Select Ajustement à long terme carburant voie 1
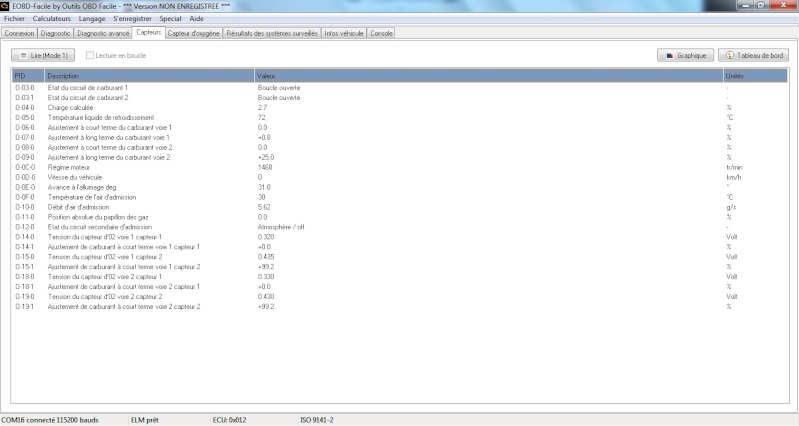This screenshot has width=799, height=426. pyautogui.click(x=400, y=137)
